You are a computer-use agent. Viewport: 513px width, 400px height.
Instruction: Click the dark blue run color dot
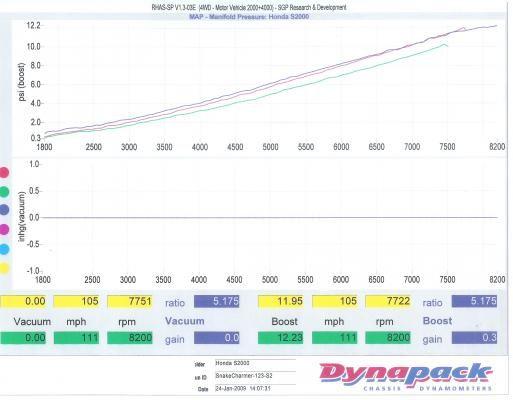(4, 210)
